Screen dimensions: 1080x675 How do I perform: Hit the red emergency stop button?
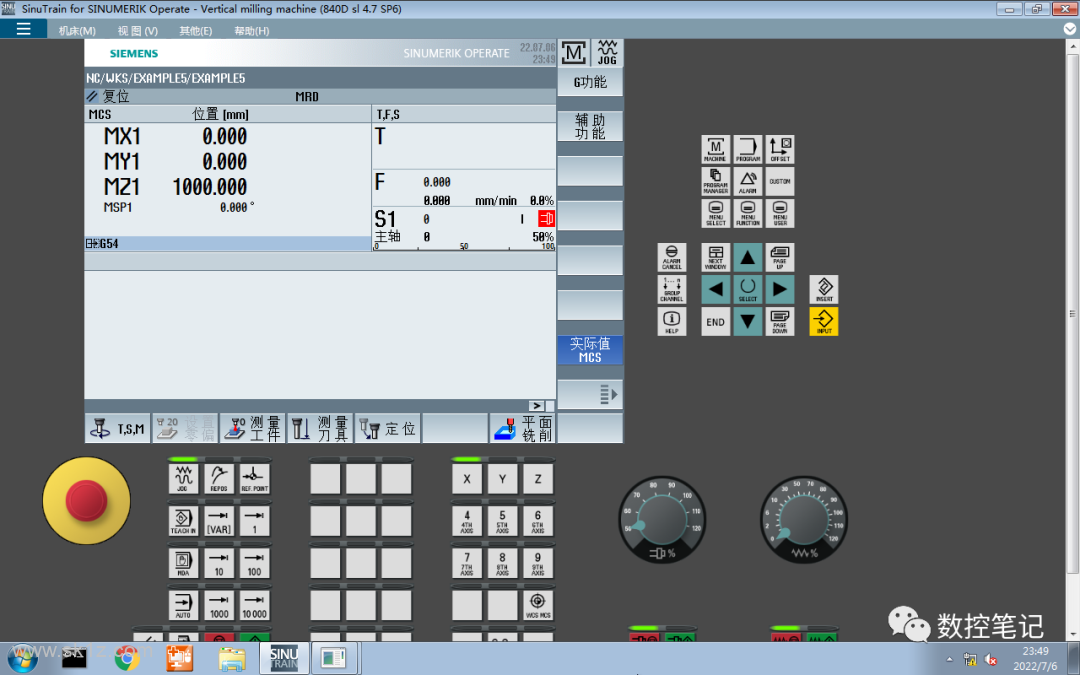click(86, 501)
